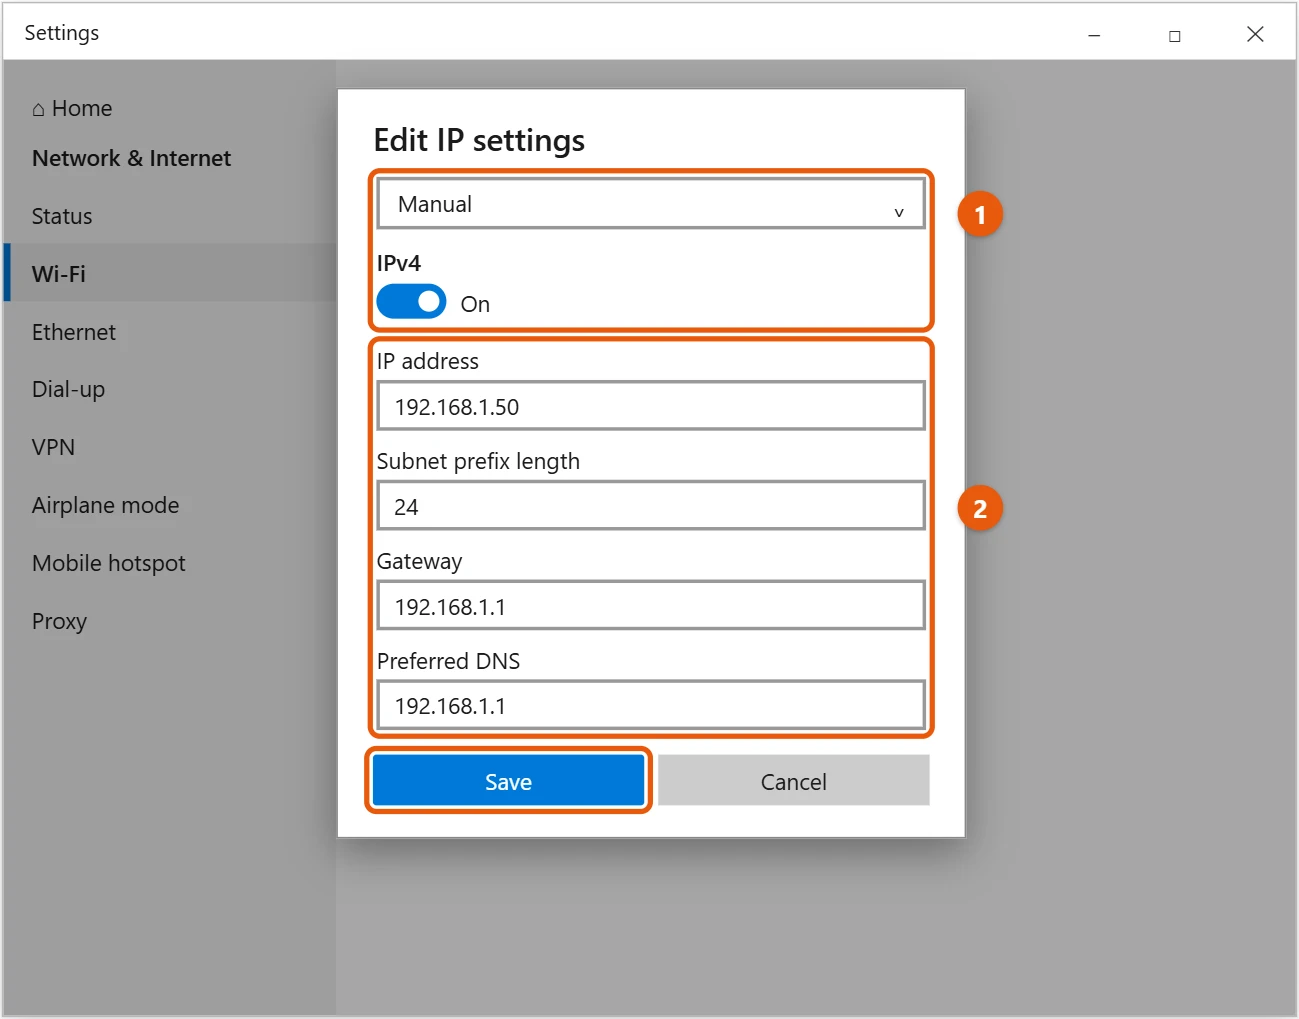Save the IP settings
1299x1019 pixels.
pos(508,781)
